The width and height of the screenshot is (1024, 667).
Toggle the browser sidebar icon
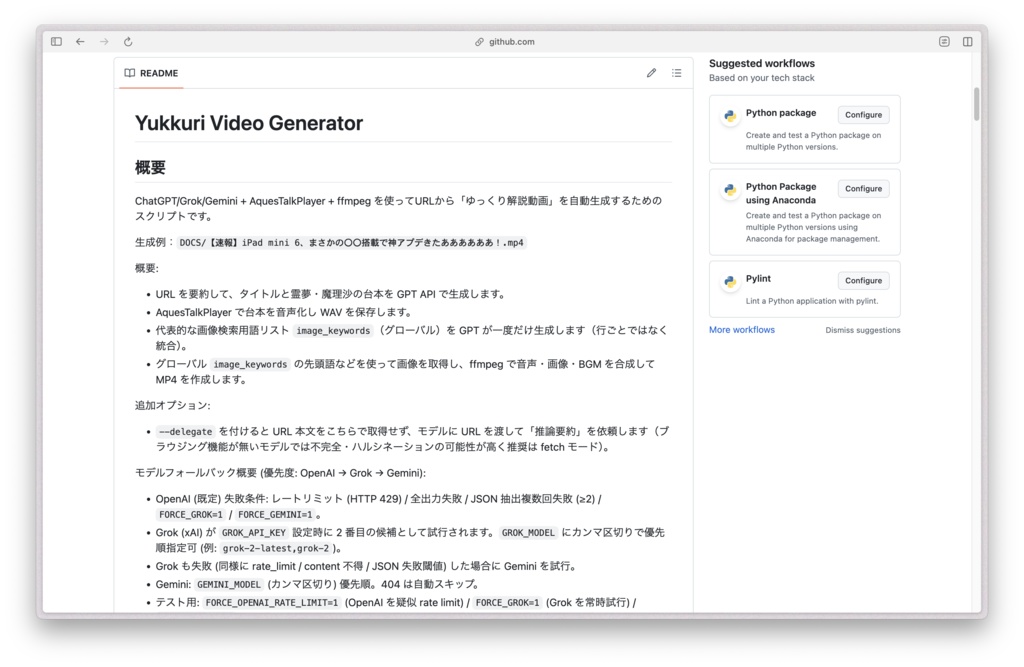click(x=56, y=41)
